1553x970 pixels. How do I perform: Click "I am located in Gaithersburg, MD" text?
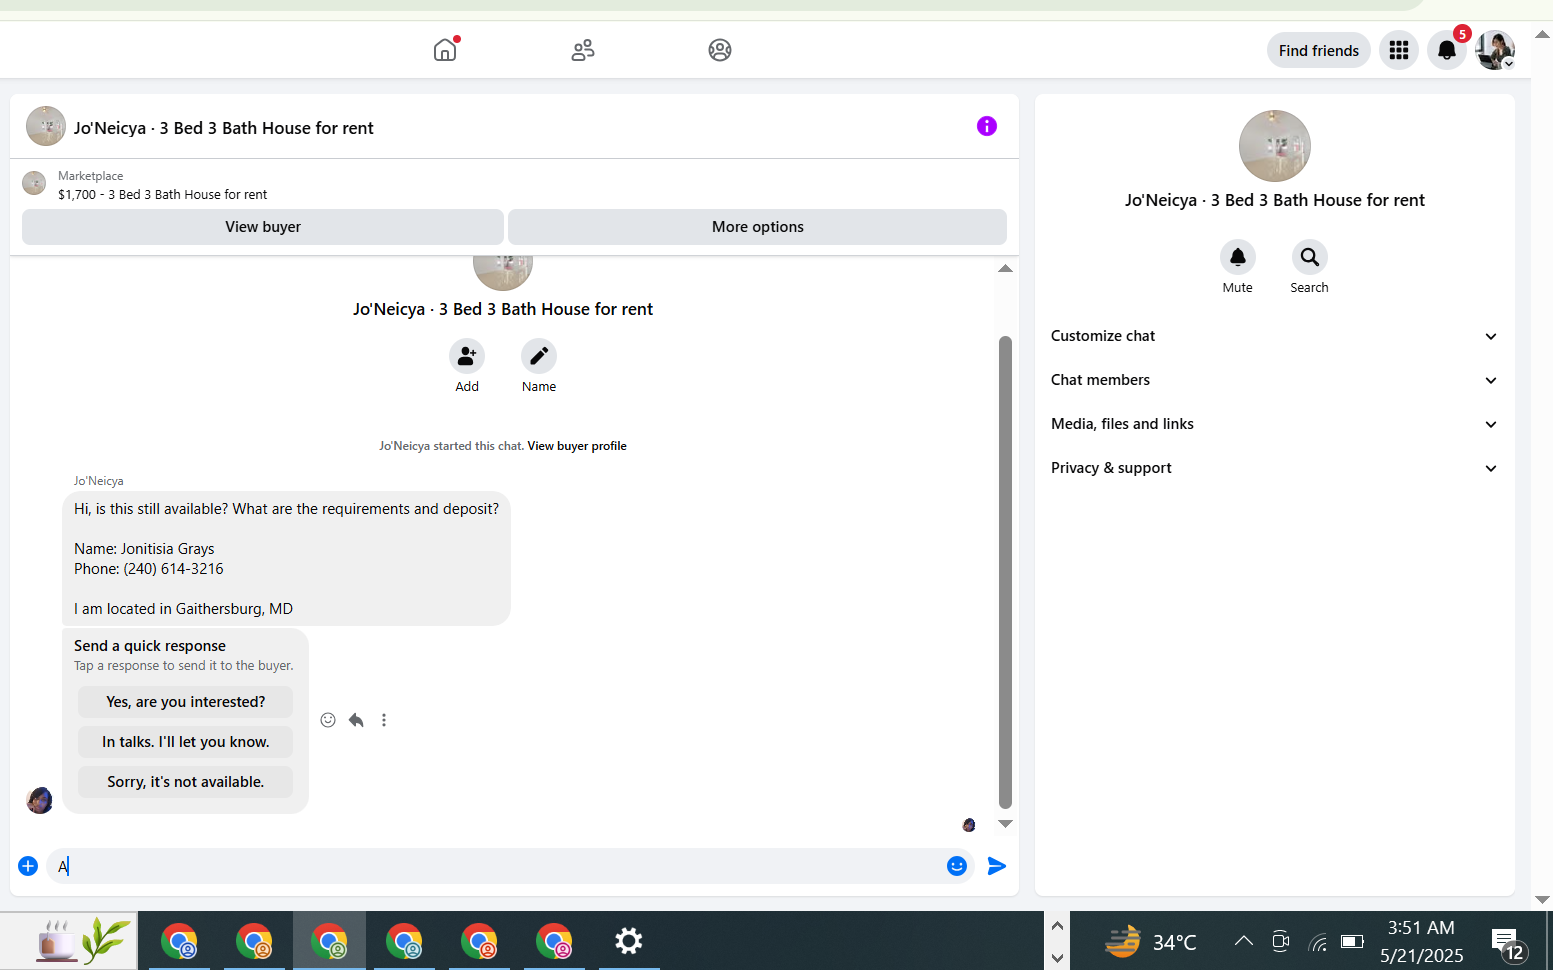tap(184, 609)
